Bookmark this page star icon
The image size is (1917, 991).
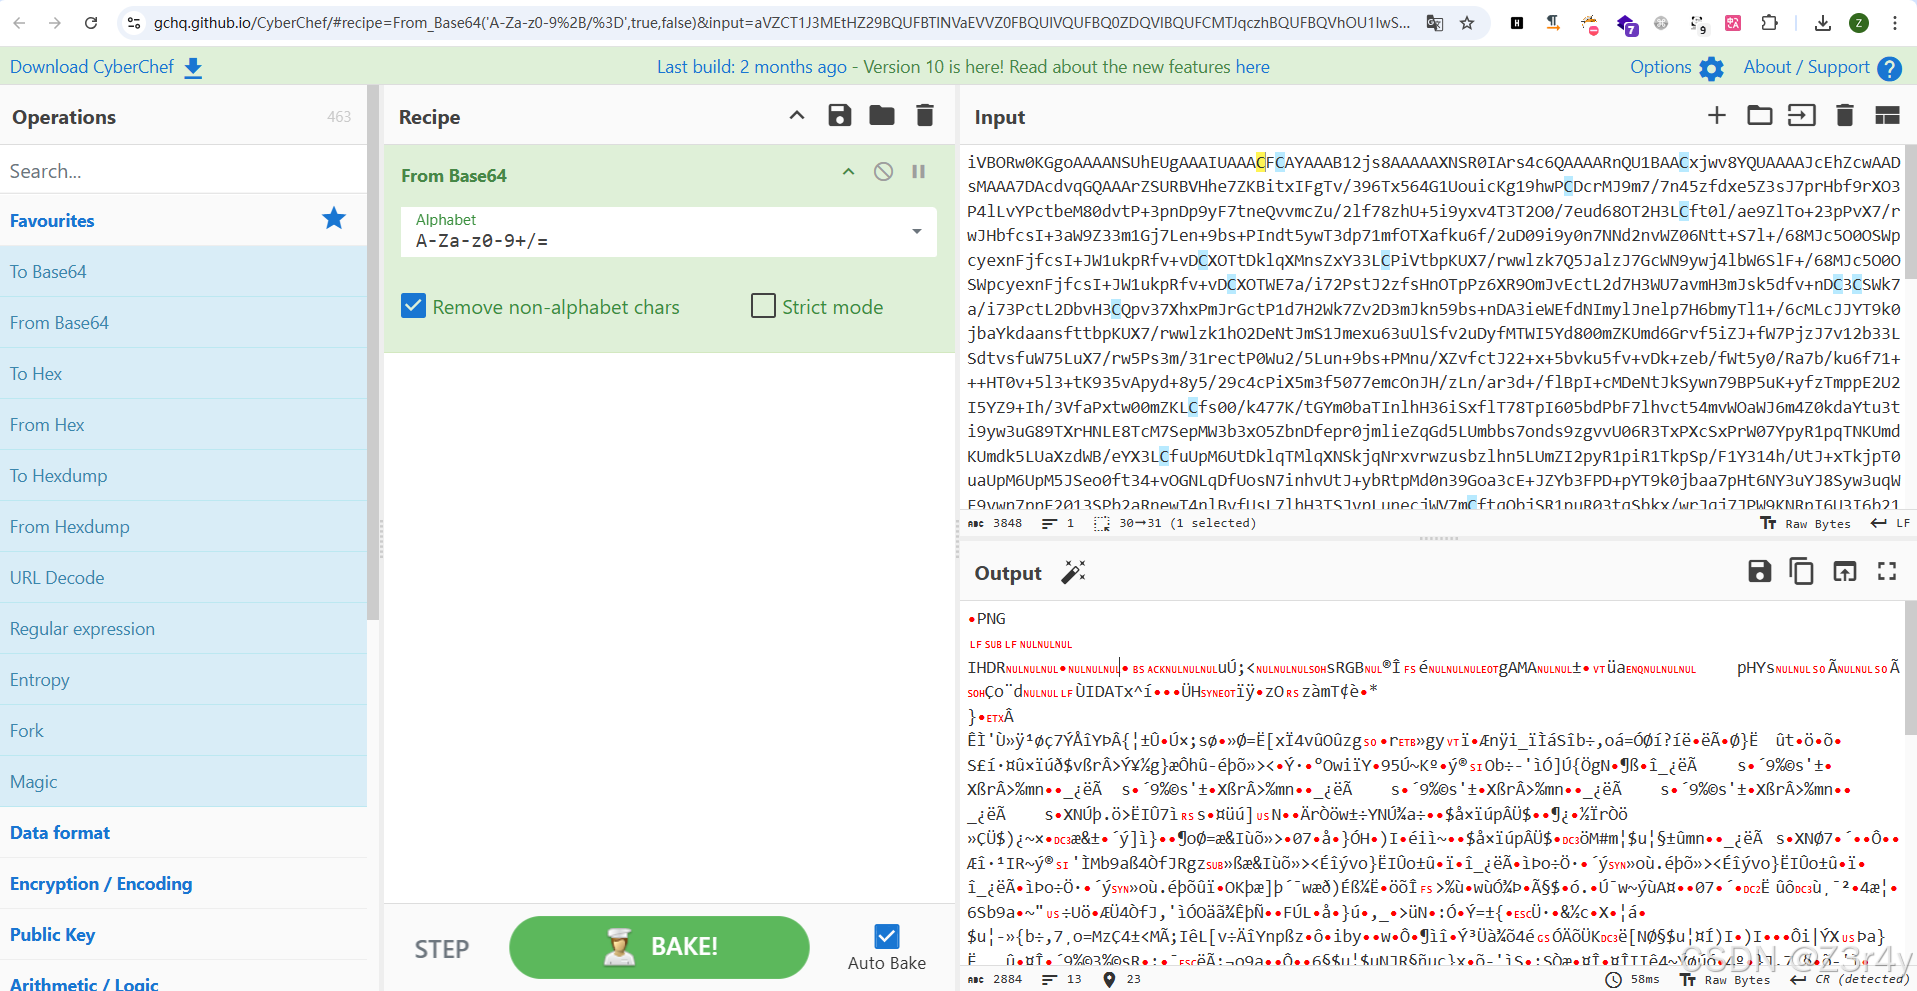(x=1467, y=22)
